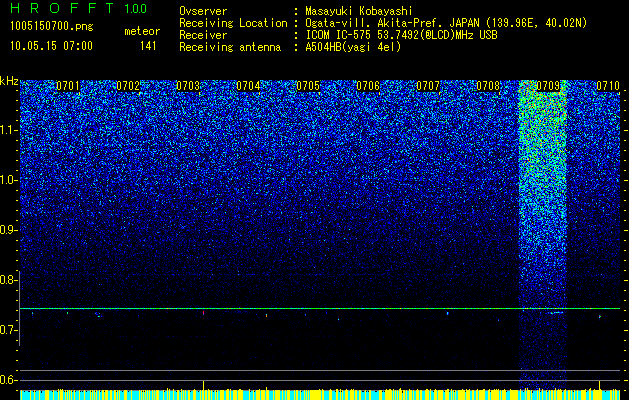Click the Receiving Location value text
The height and width of the screenshot is (400, 629).
pos(446,23)
